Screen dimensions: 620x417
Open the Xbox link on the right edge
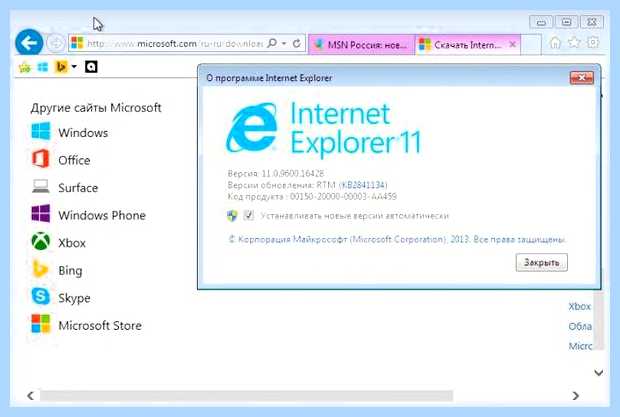[580, 307]
